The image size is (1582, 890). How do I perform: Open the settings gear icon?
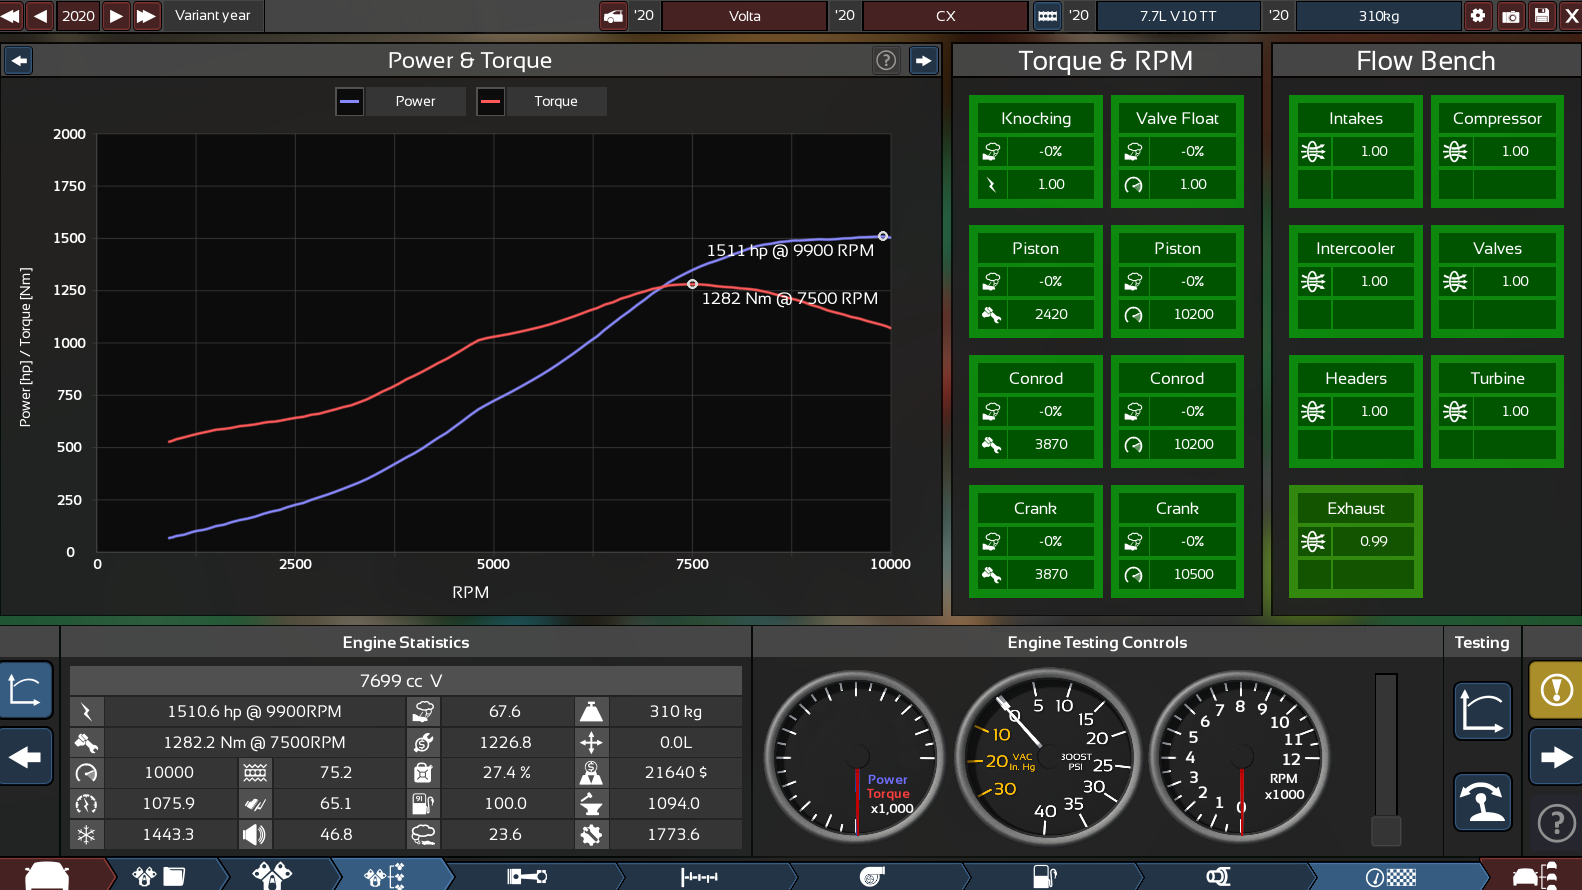point(1478,16)
